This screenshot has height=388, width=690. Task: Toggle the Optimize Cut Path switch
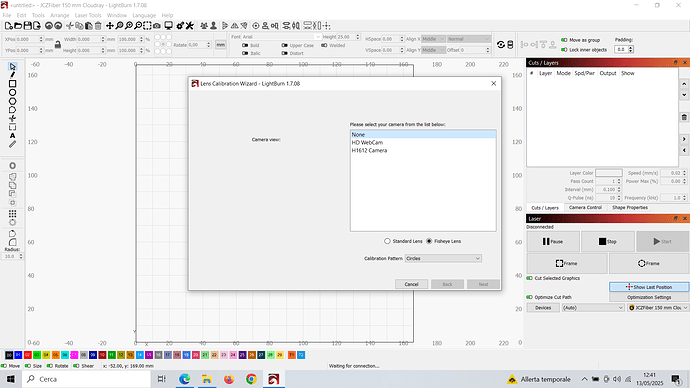pos(529,297)
